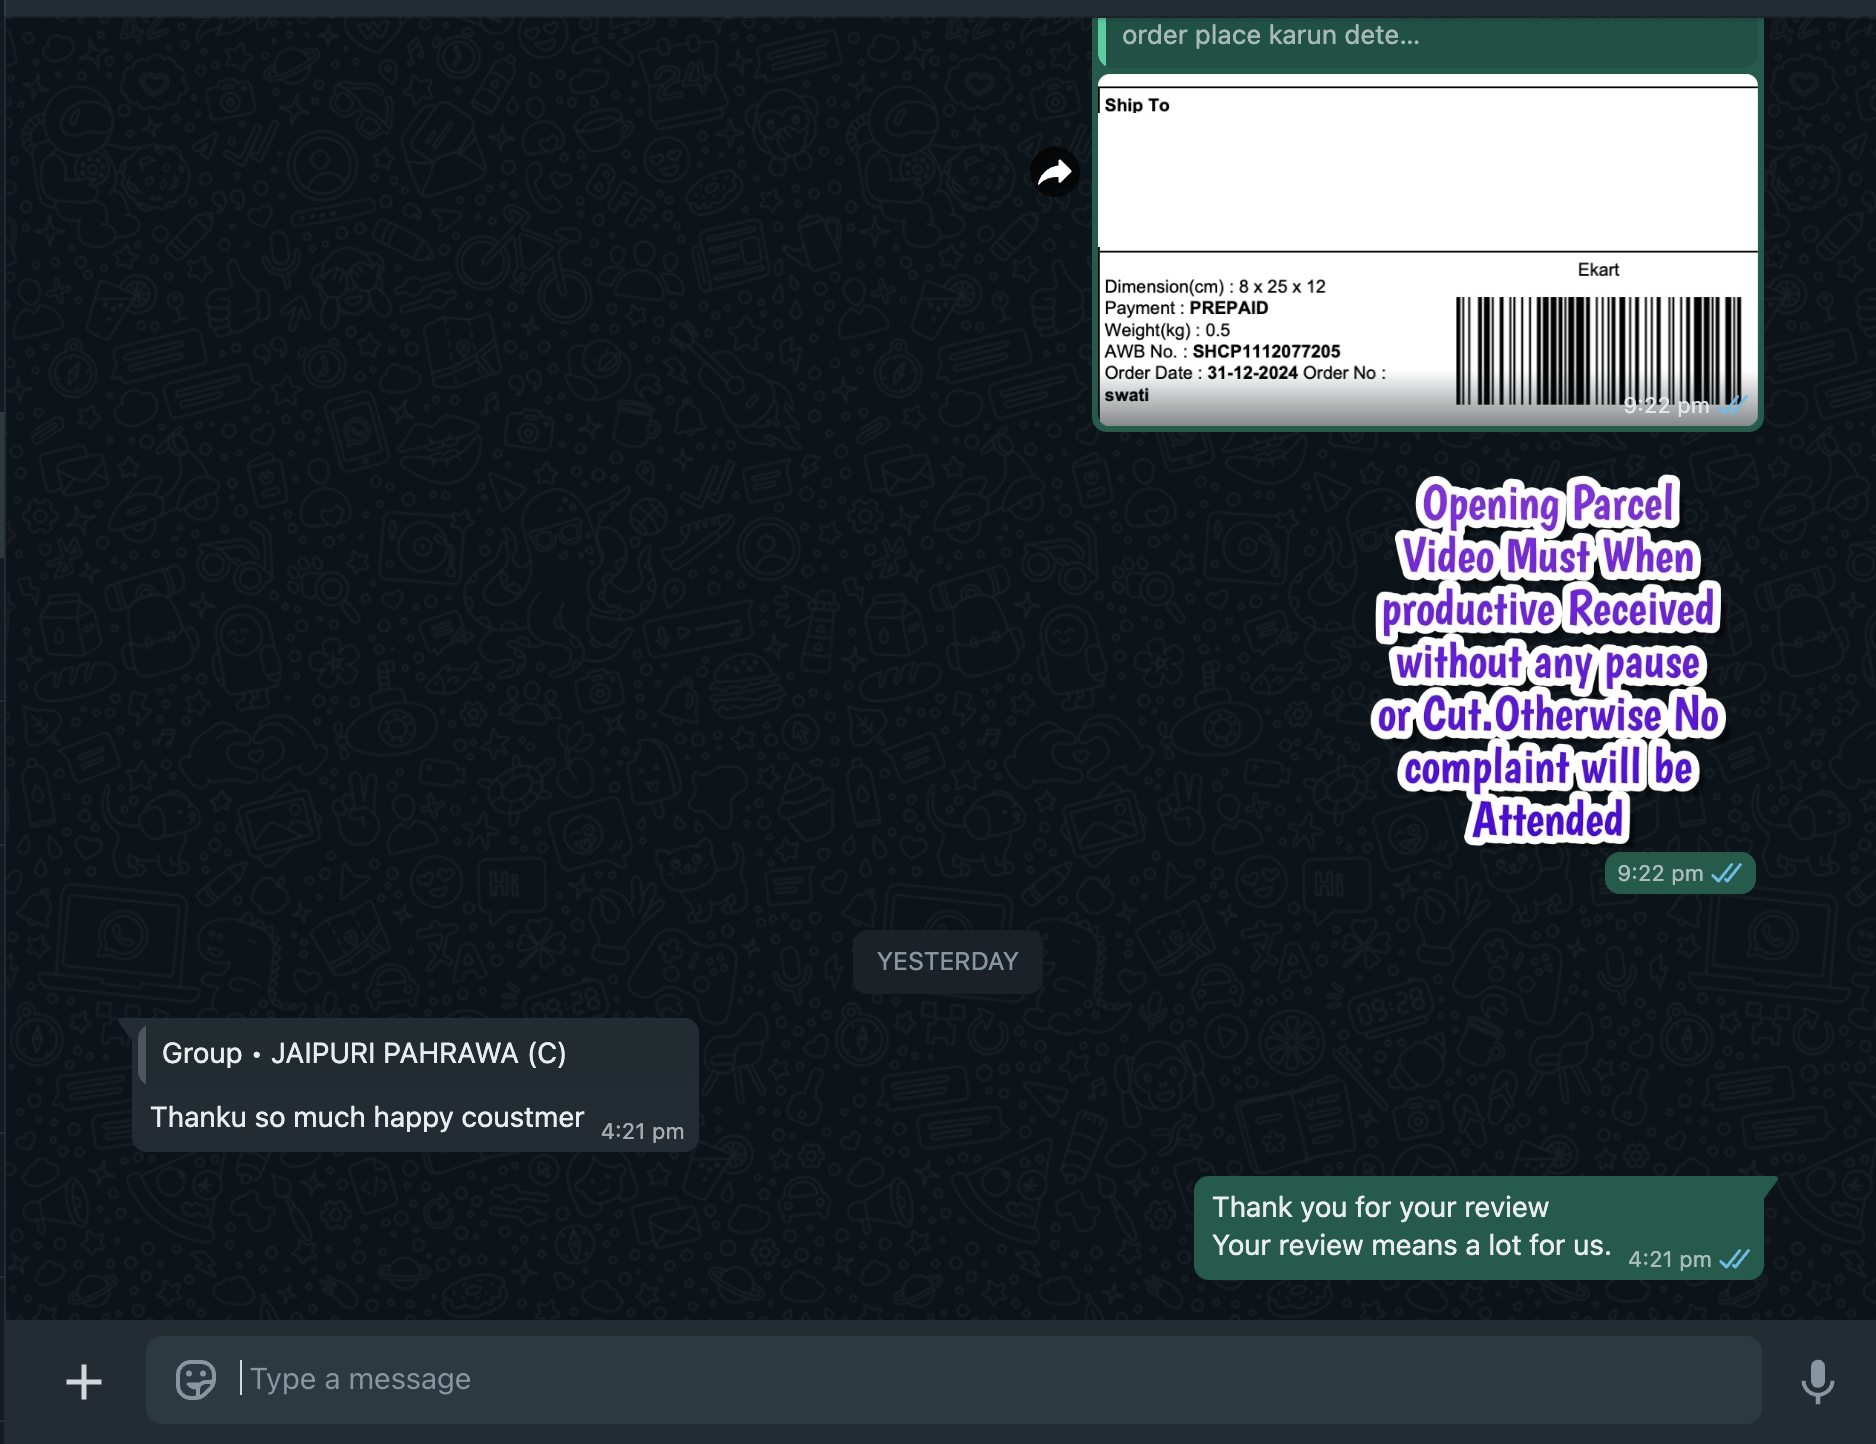Click double ticks on shipping label image
Viewport: 1876px width, 1444px height.
(x=1733, y=405)
